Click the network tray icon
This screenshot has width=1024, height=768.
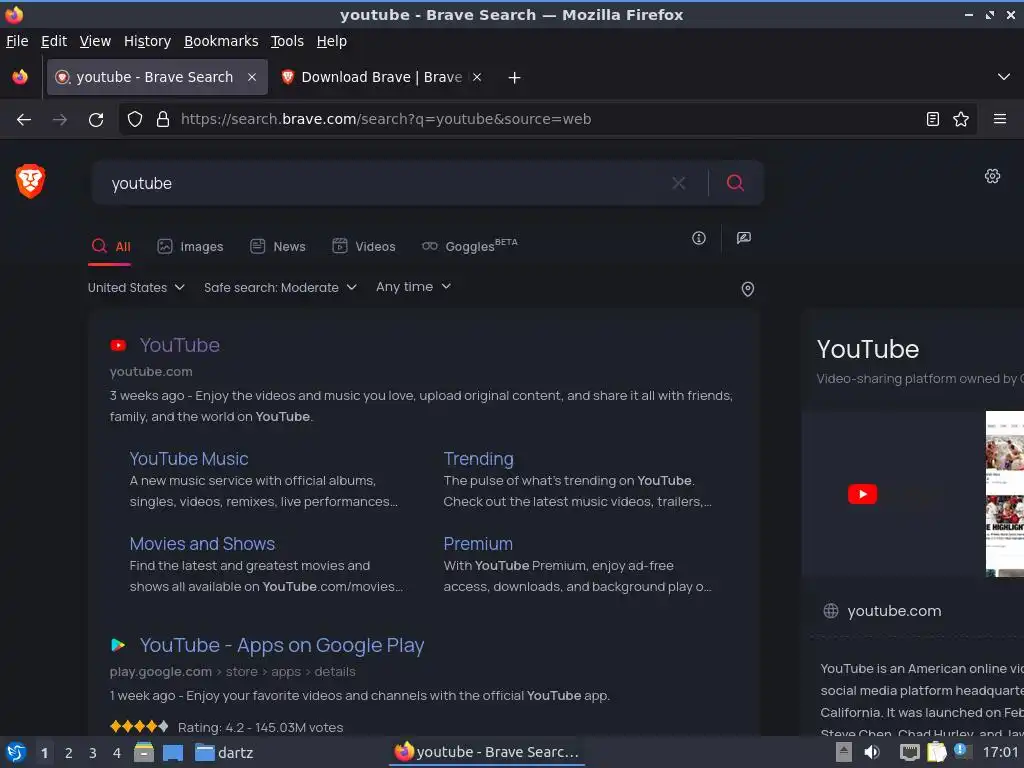click(x=909, y=752)
